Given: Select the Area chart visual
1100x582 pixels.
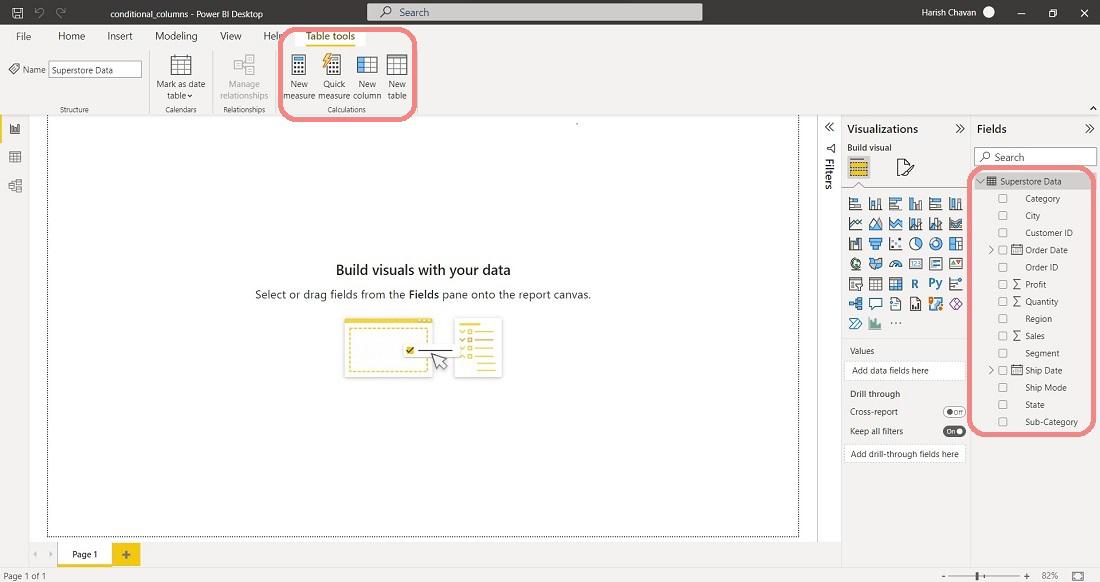Looking at the screenshot, I should click(x=876, y=224).
